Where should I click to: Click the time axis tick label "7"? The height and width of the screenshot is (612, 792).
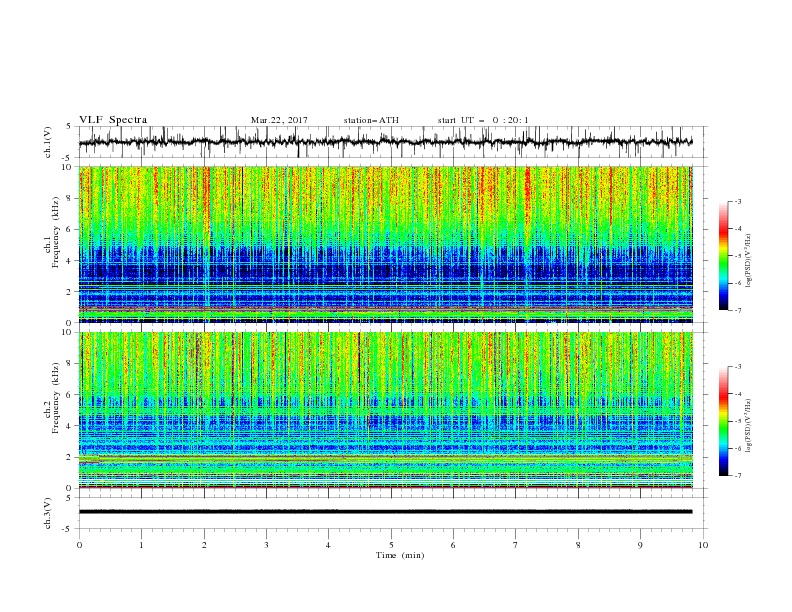pyautogui.click(x=516, y=545)
